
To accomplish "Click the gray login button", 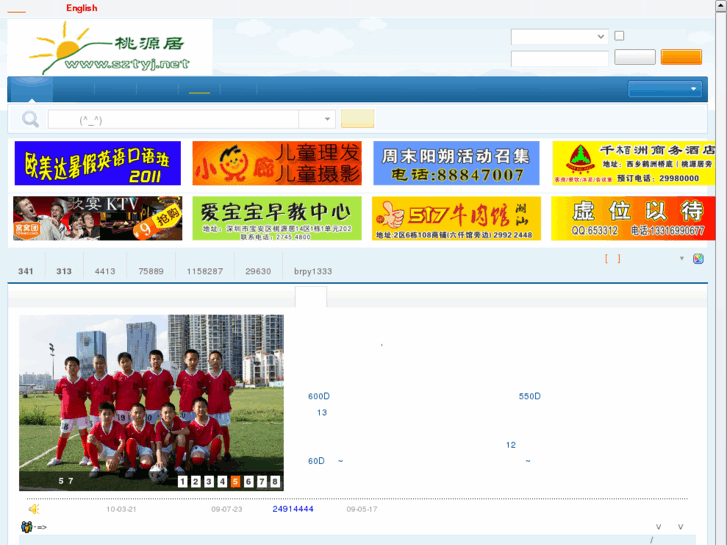I will 635,57.
